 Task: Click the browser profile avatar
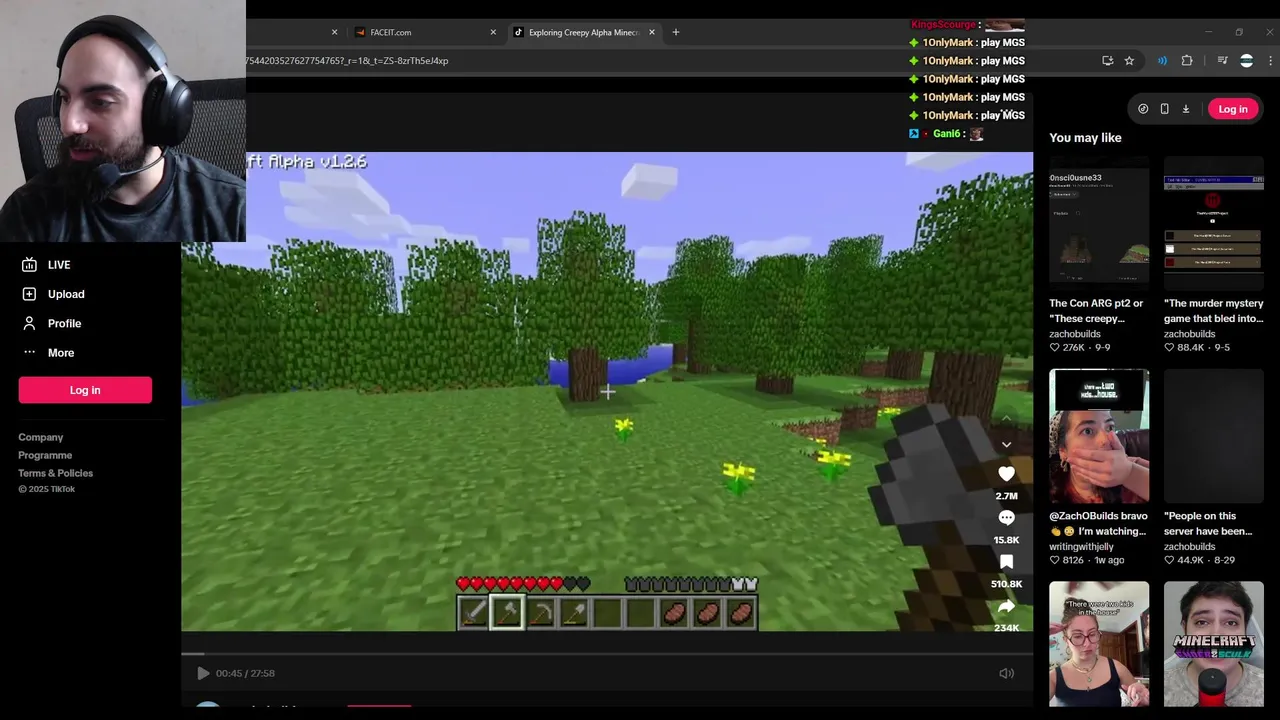tap(1246, 61)
